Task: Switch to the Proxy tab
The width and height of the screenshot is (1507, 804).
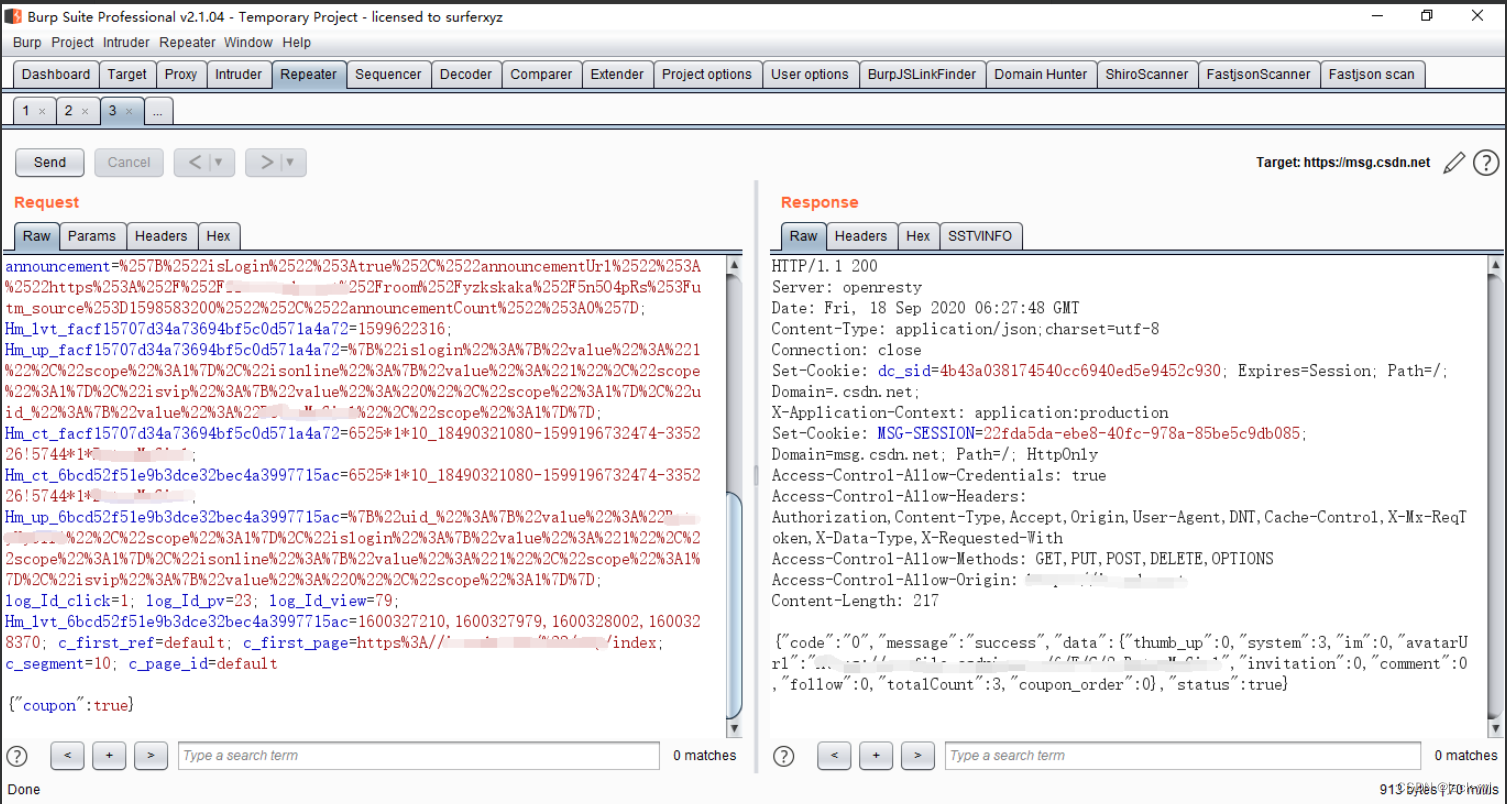Action: click(181, 74)
